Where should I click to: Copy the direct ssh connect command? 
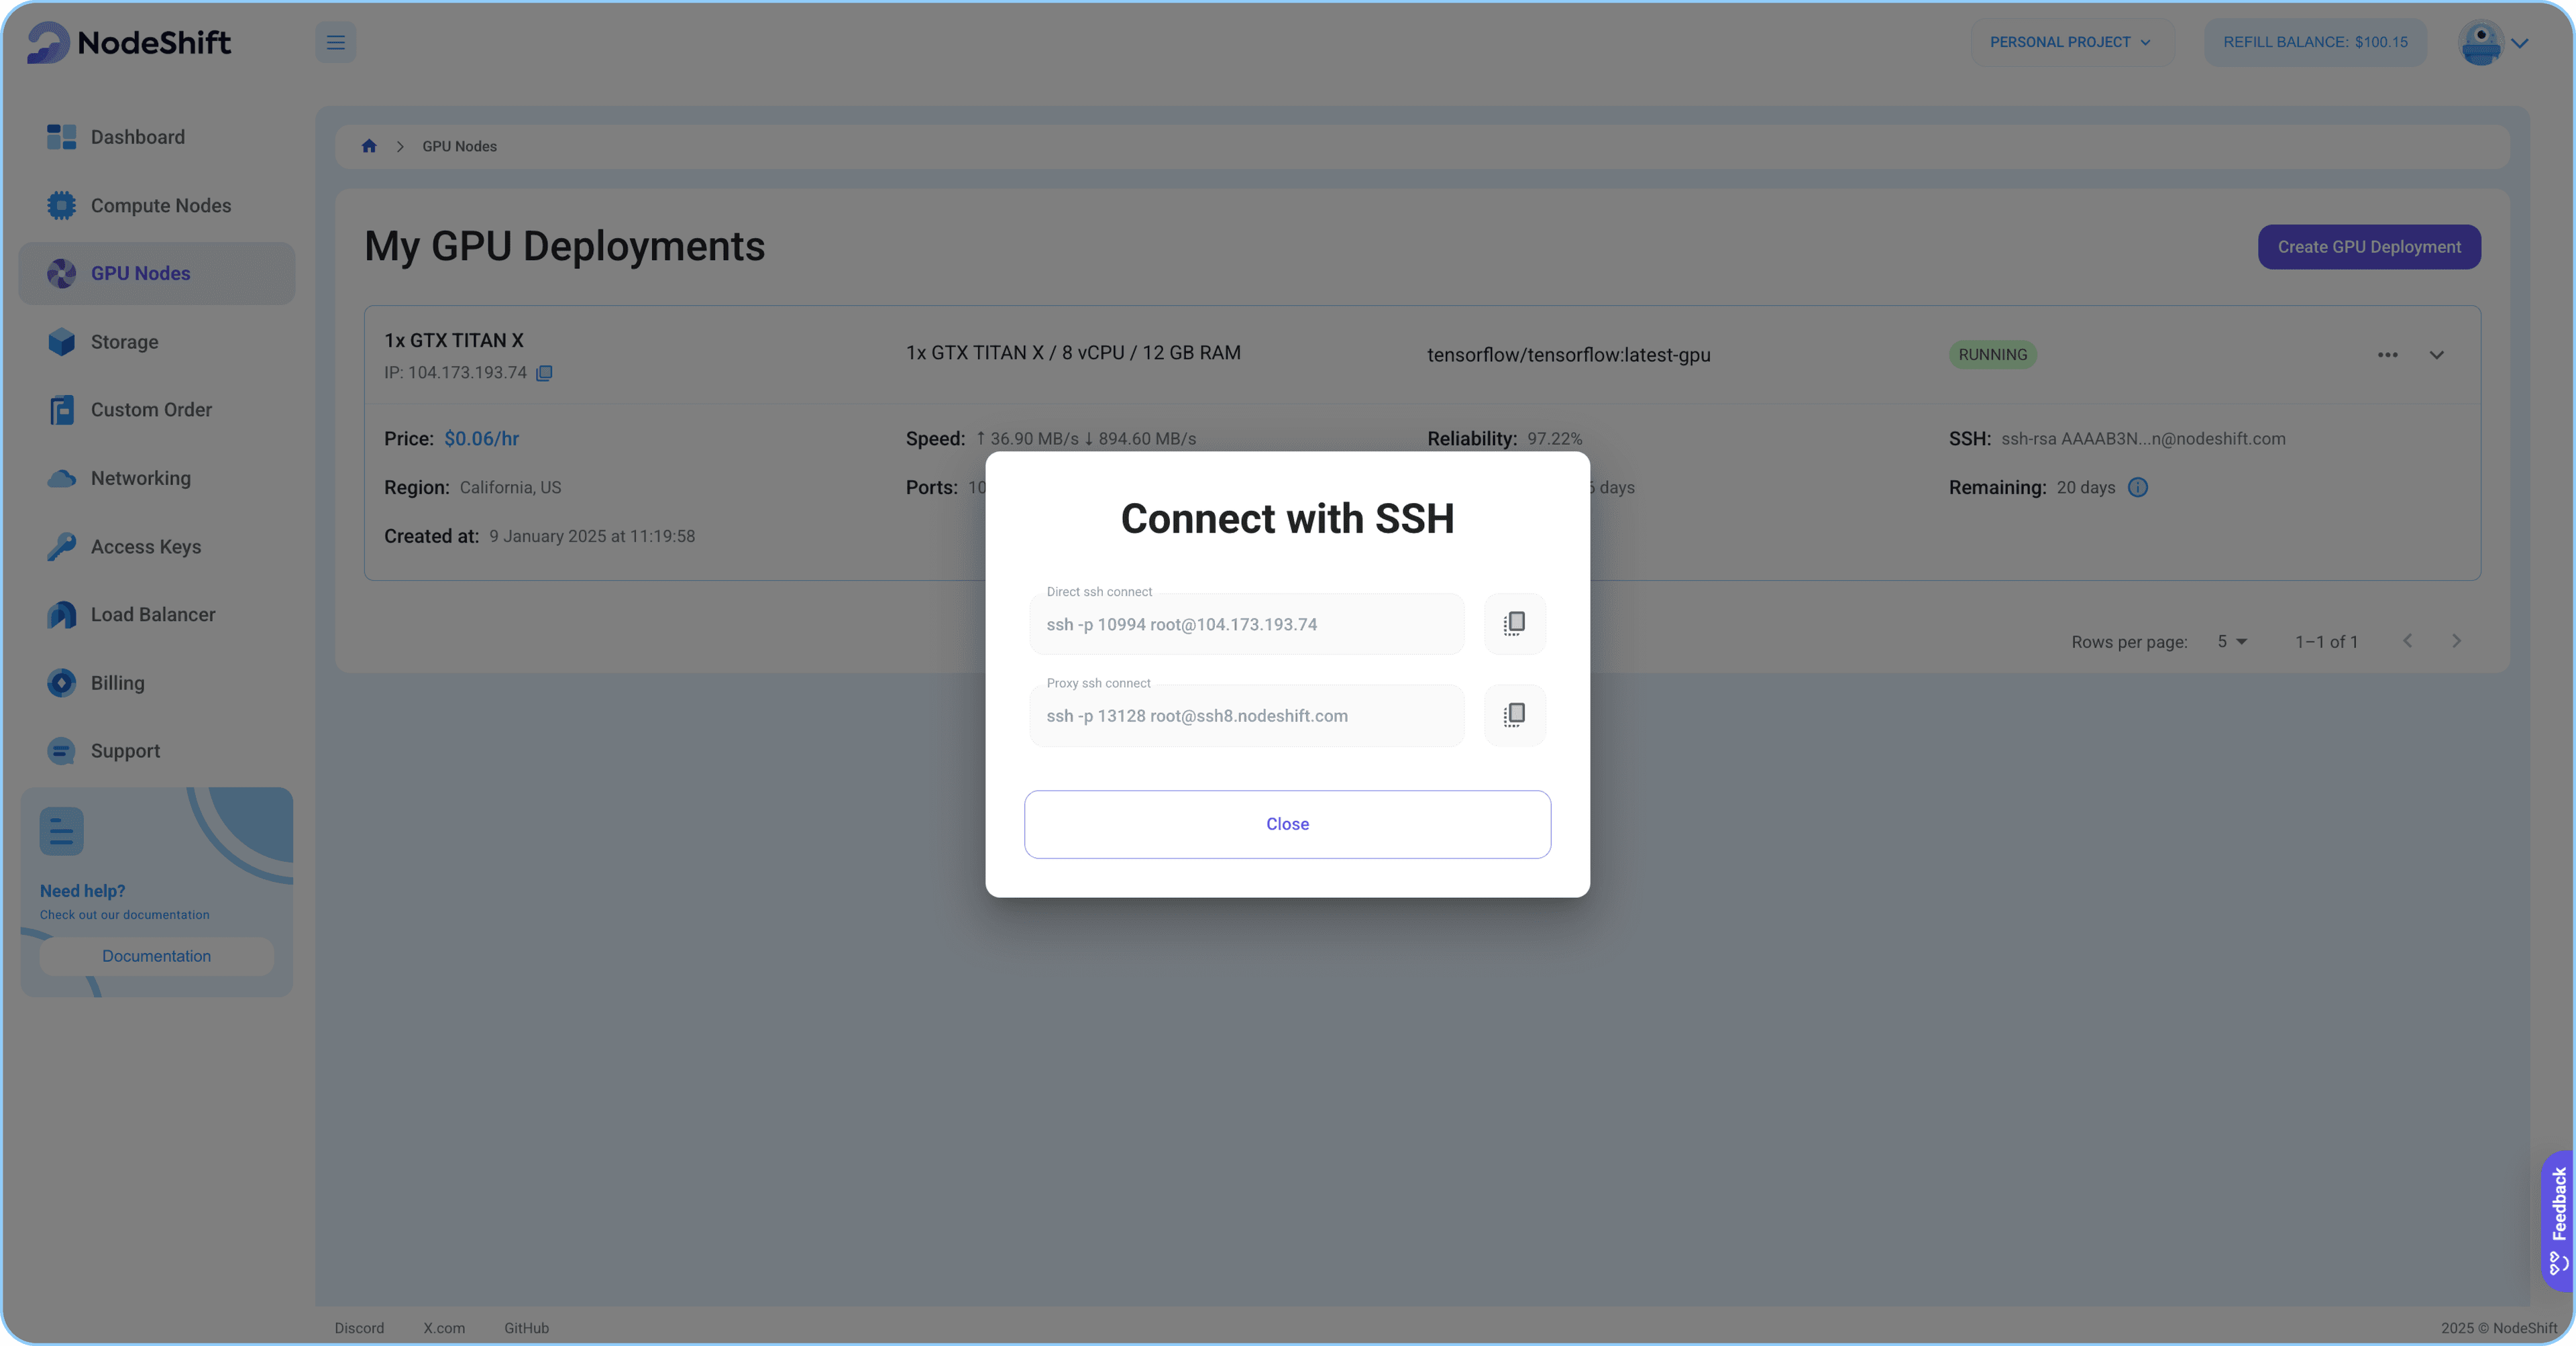[x=1514, y=624]
